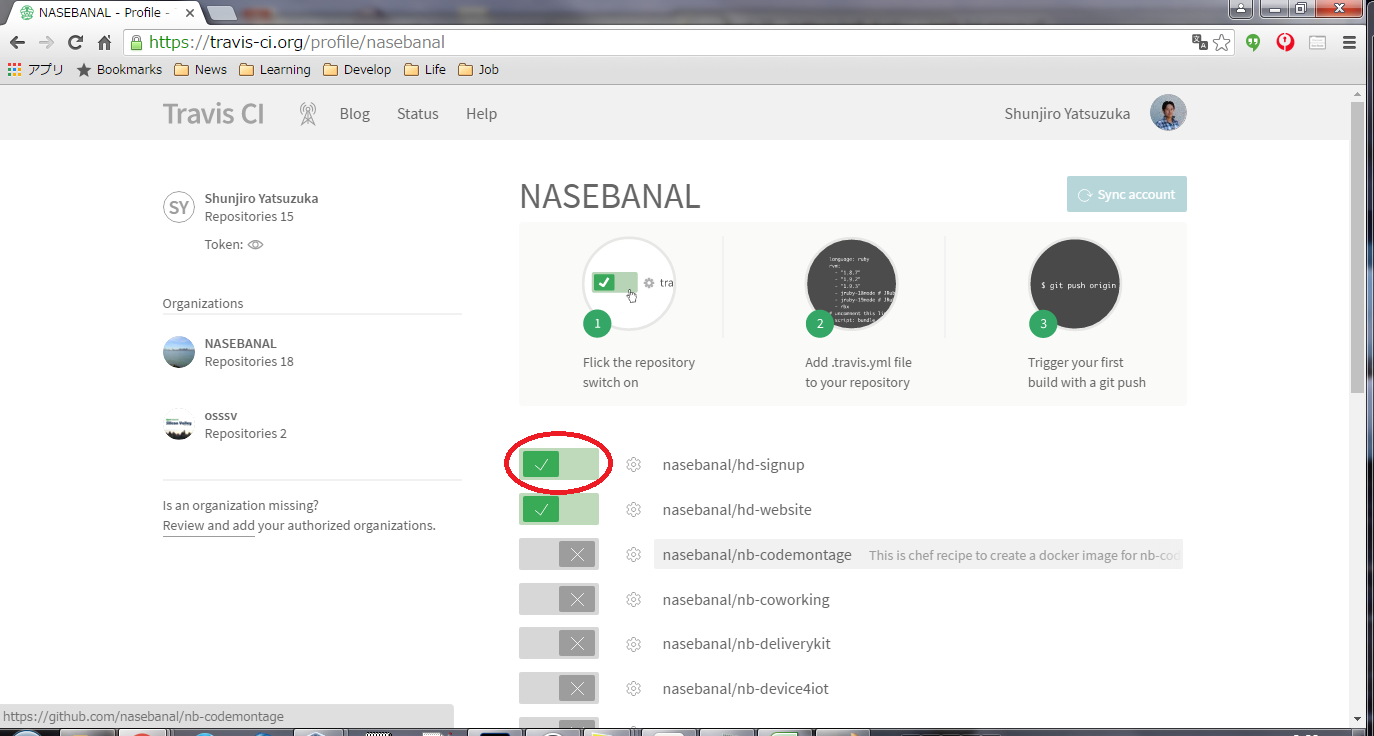Select the NASEBANAL organization
The image size is (1374, 736).
coord(241,343)
